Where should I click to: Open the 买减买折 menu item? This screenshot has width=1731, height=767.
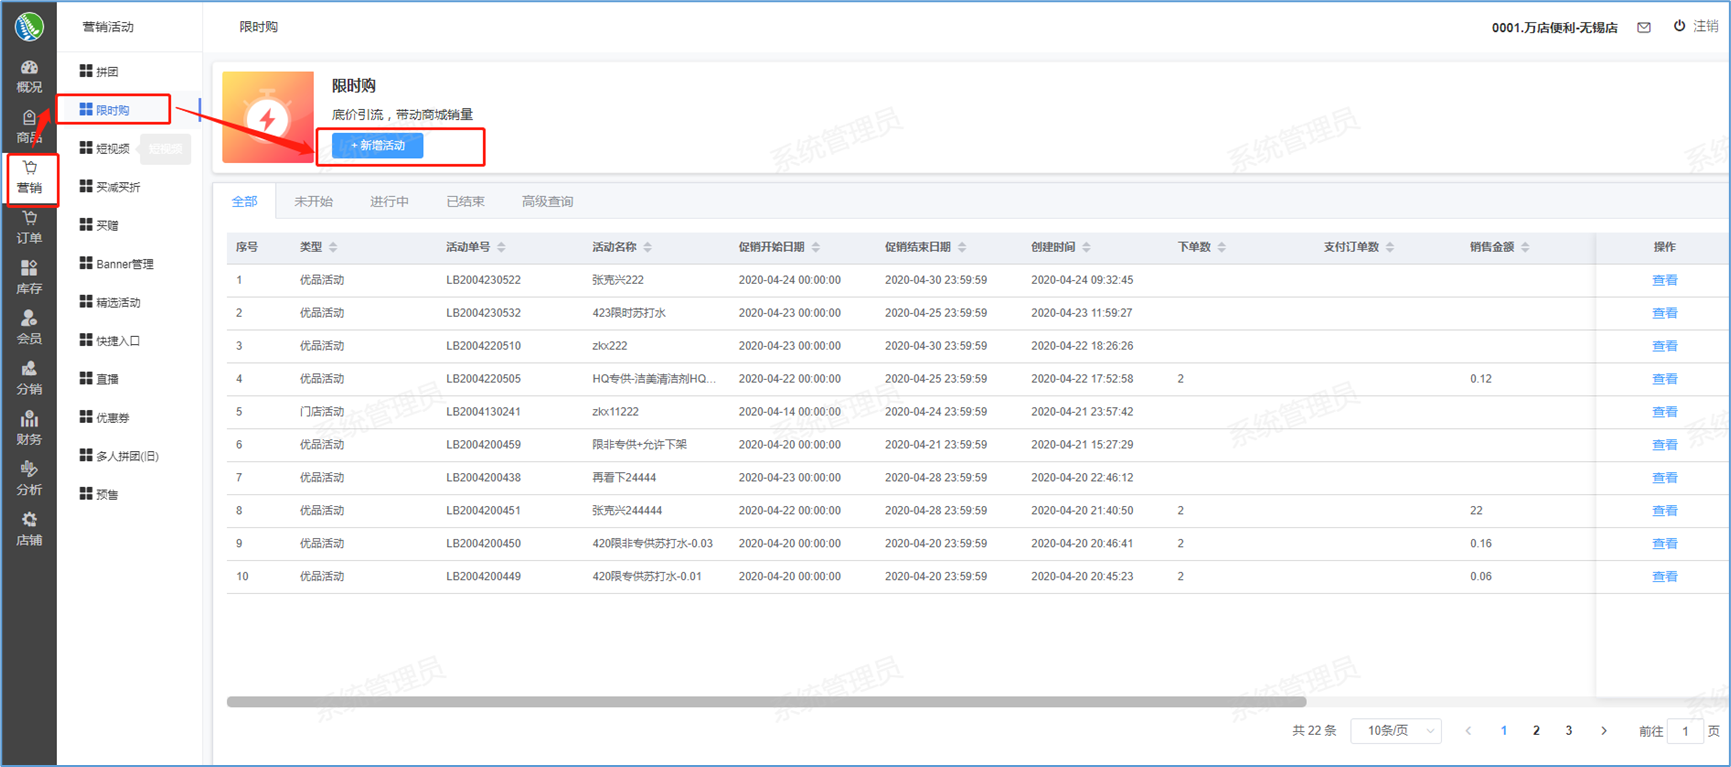(110, 187)
